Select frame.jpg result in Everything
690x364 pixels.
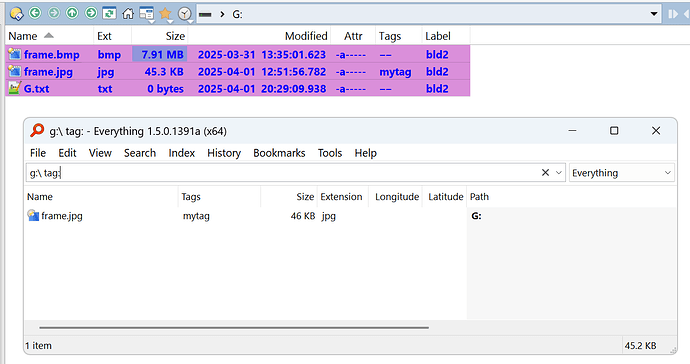(x=62, y=216)
